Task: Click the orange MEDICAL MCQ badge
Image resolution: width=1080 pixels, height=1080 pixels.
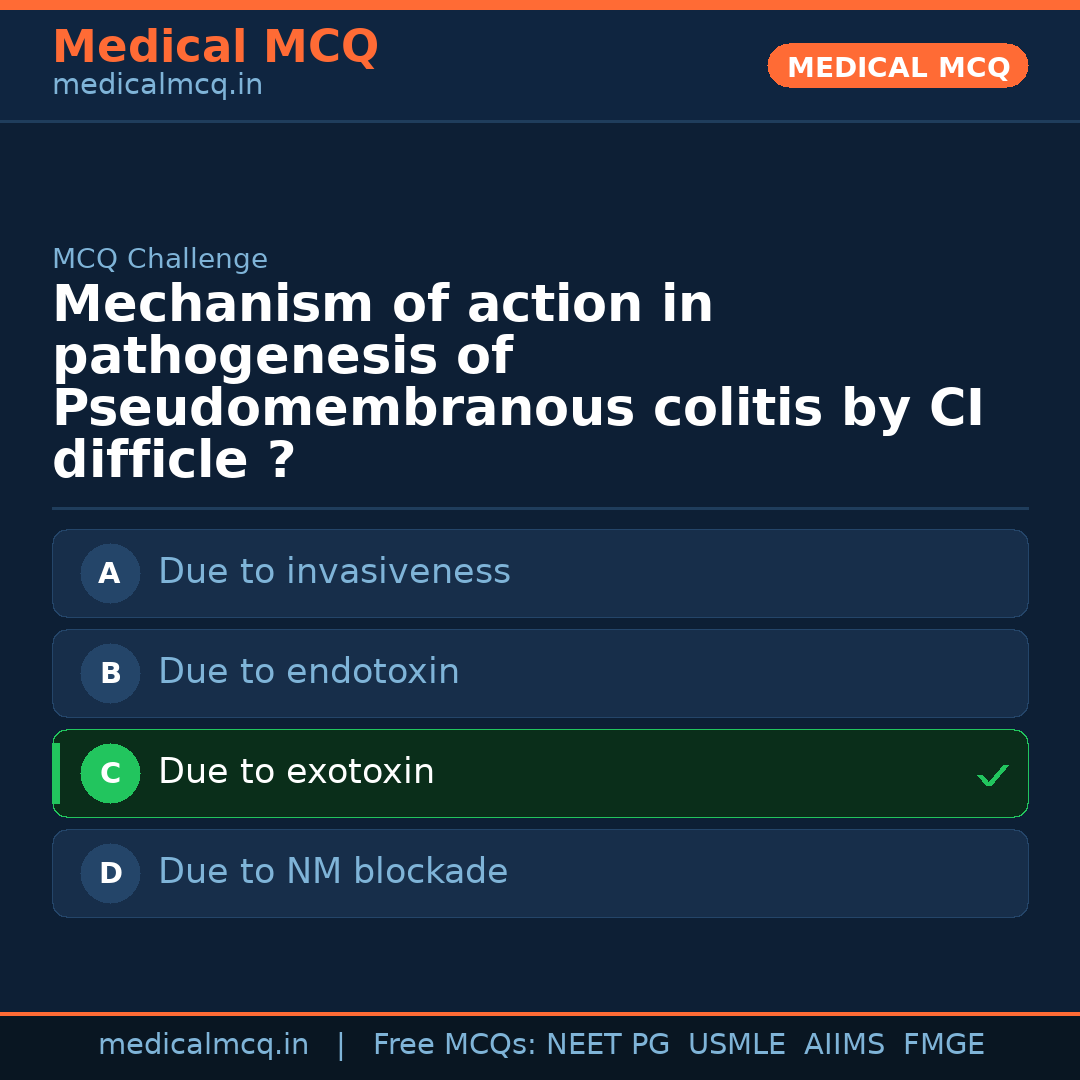Action: click(x=897, y=66)
